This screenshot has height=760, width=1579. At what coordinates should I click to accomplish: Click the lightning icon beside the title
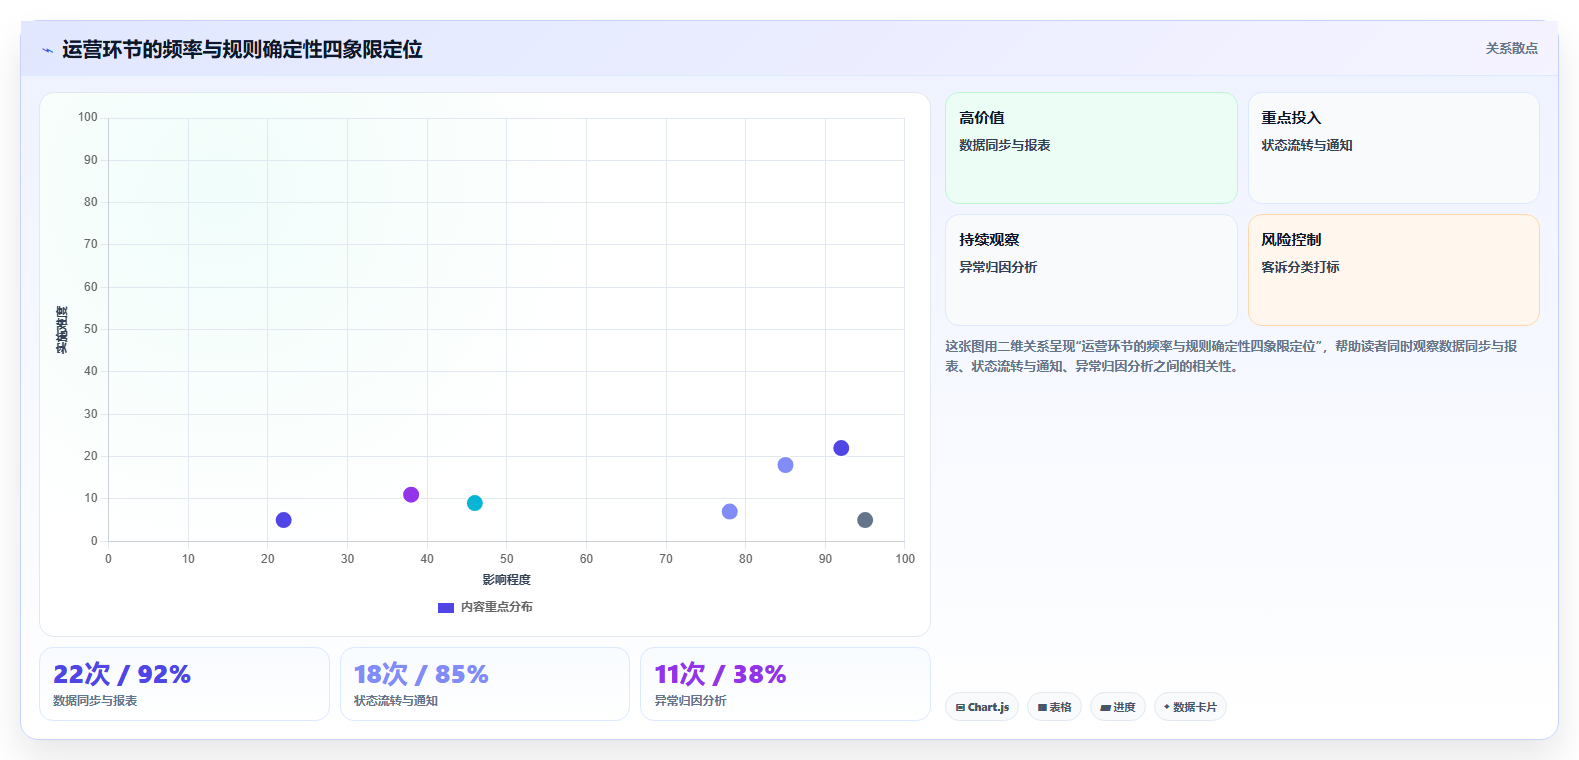(x=47, y=50)
